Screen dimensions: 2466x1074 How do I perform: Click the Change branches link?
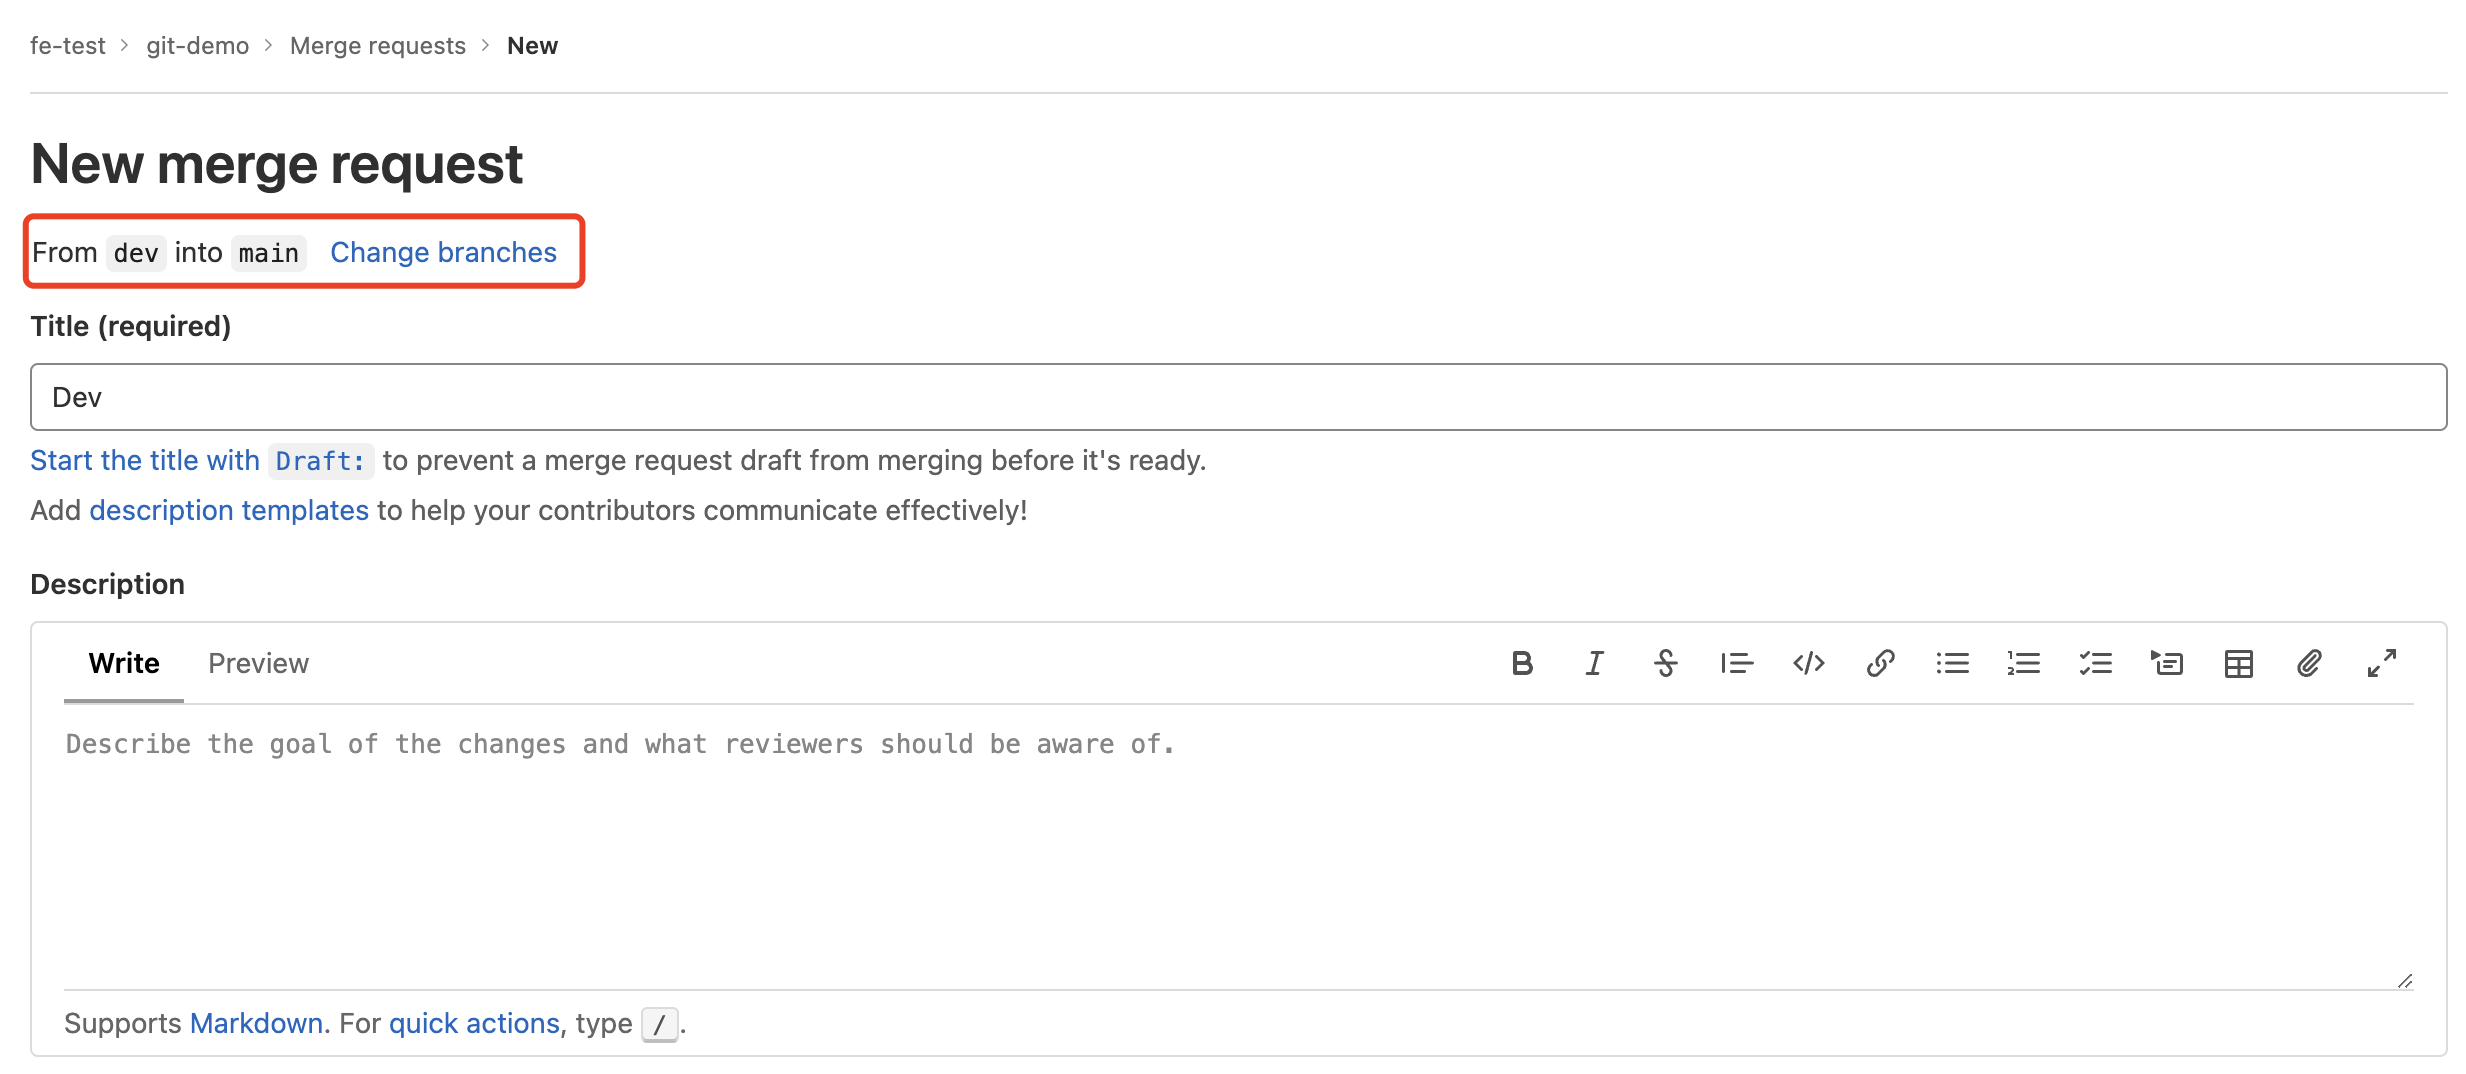pyautogui.click(x=443, y=252)
